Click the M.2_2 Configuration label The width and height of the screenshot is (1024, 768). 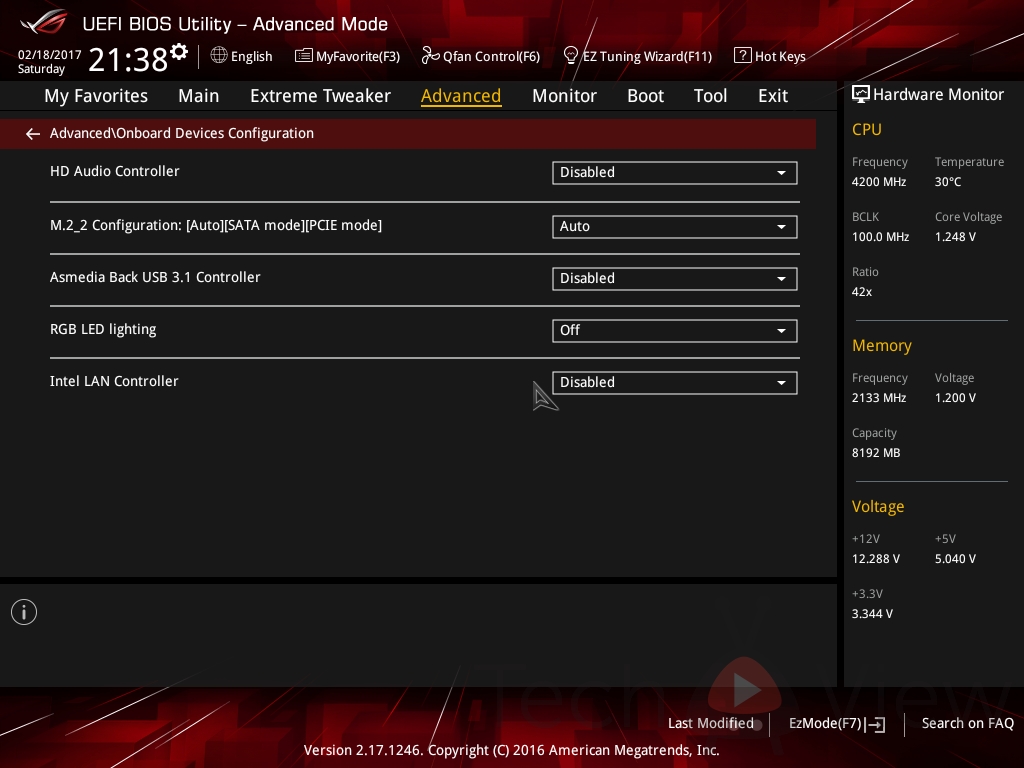(x=216, y=225)
